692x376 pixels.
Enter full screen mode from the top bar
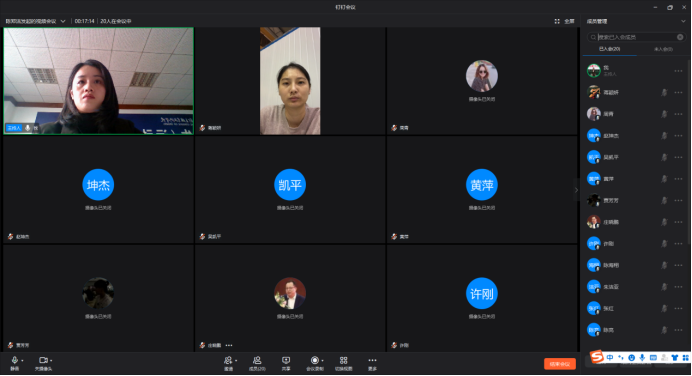564,21
